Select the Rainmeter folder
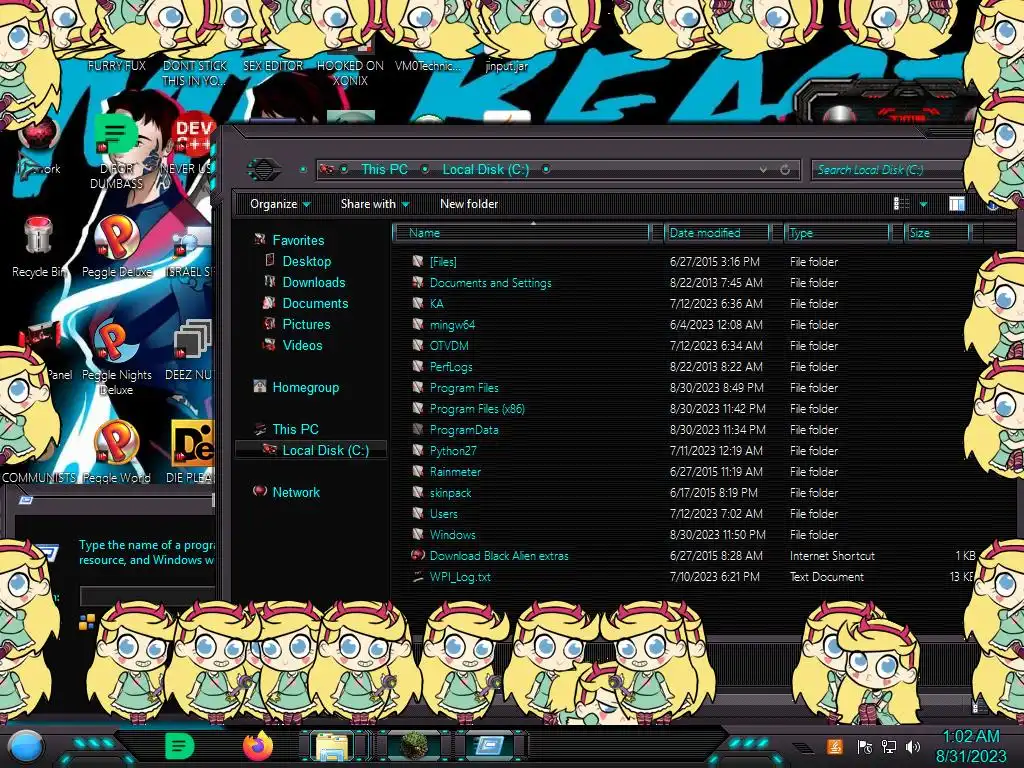Image resolution: width=1024 pixels, height=768 pixels. pyautogui.click(x=455, y=472)
